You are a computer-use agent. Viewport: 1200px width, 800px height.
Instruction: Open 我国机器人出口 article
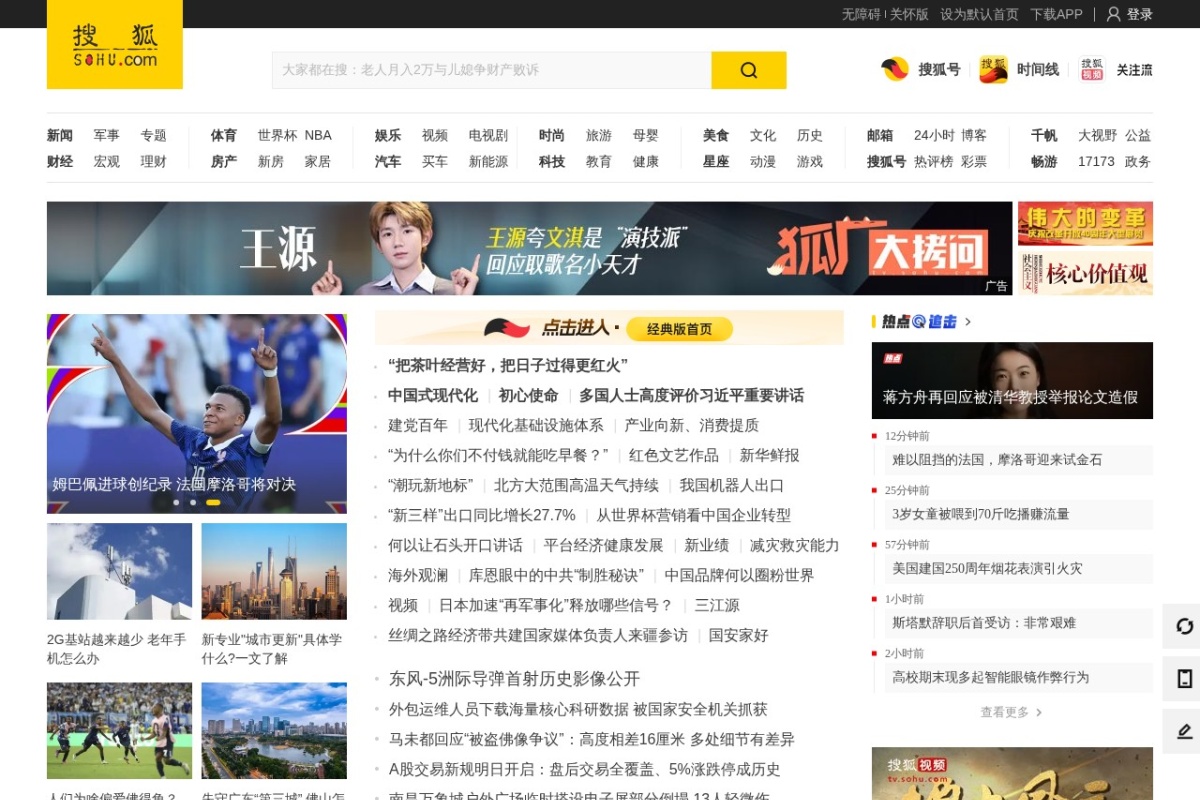(732, 485)
